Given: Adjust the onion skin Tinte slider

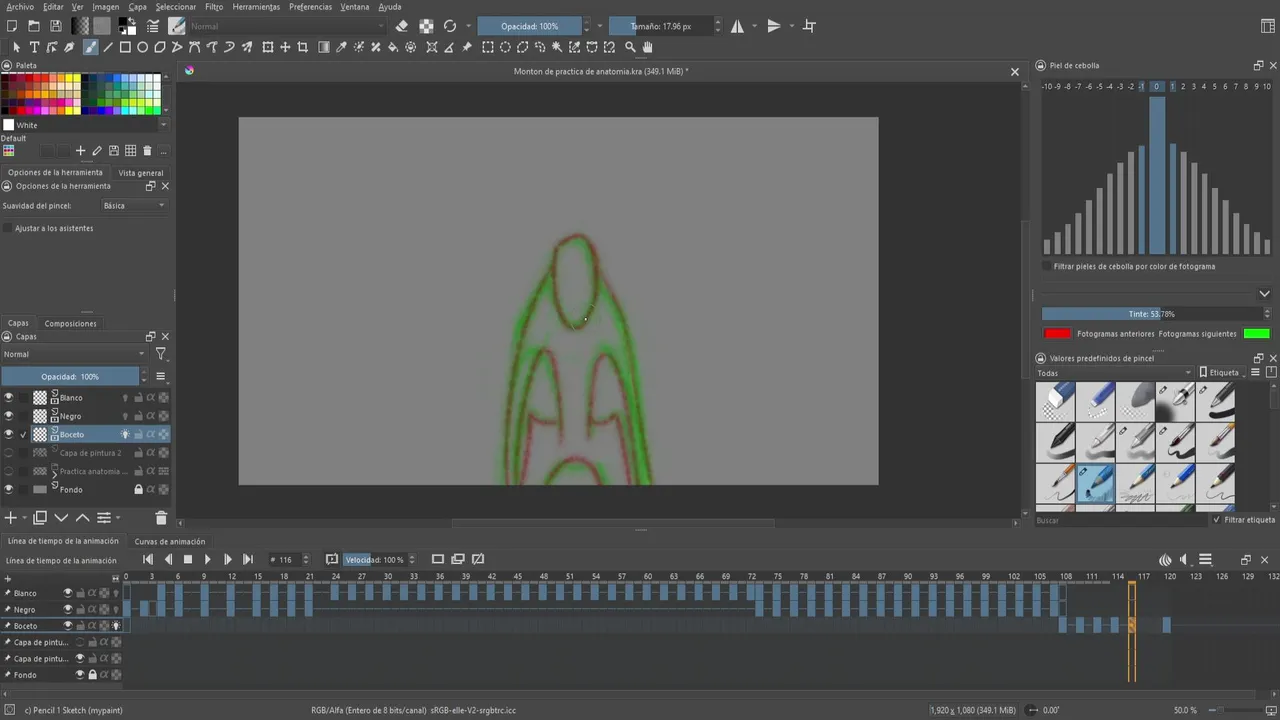Looking at the screenshot, I should coord(1152,314).
